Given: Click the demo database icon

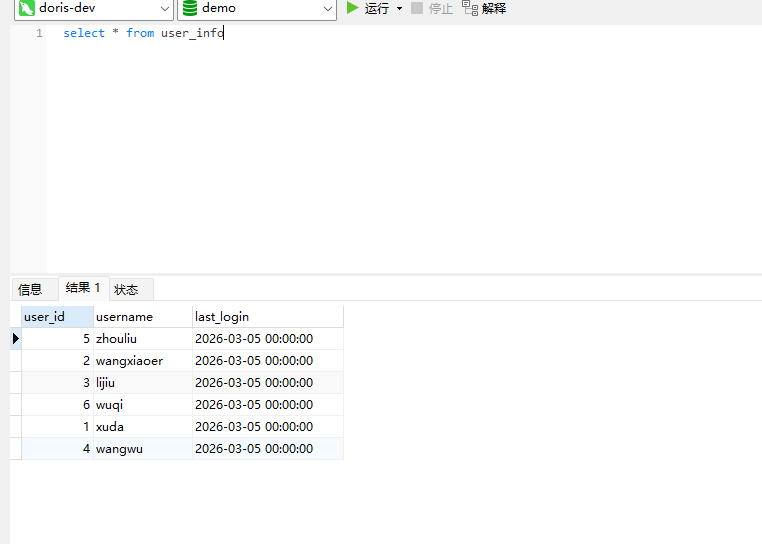Looking at the screenshot, I should [189, 8].
